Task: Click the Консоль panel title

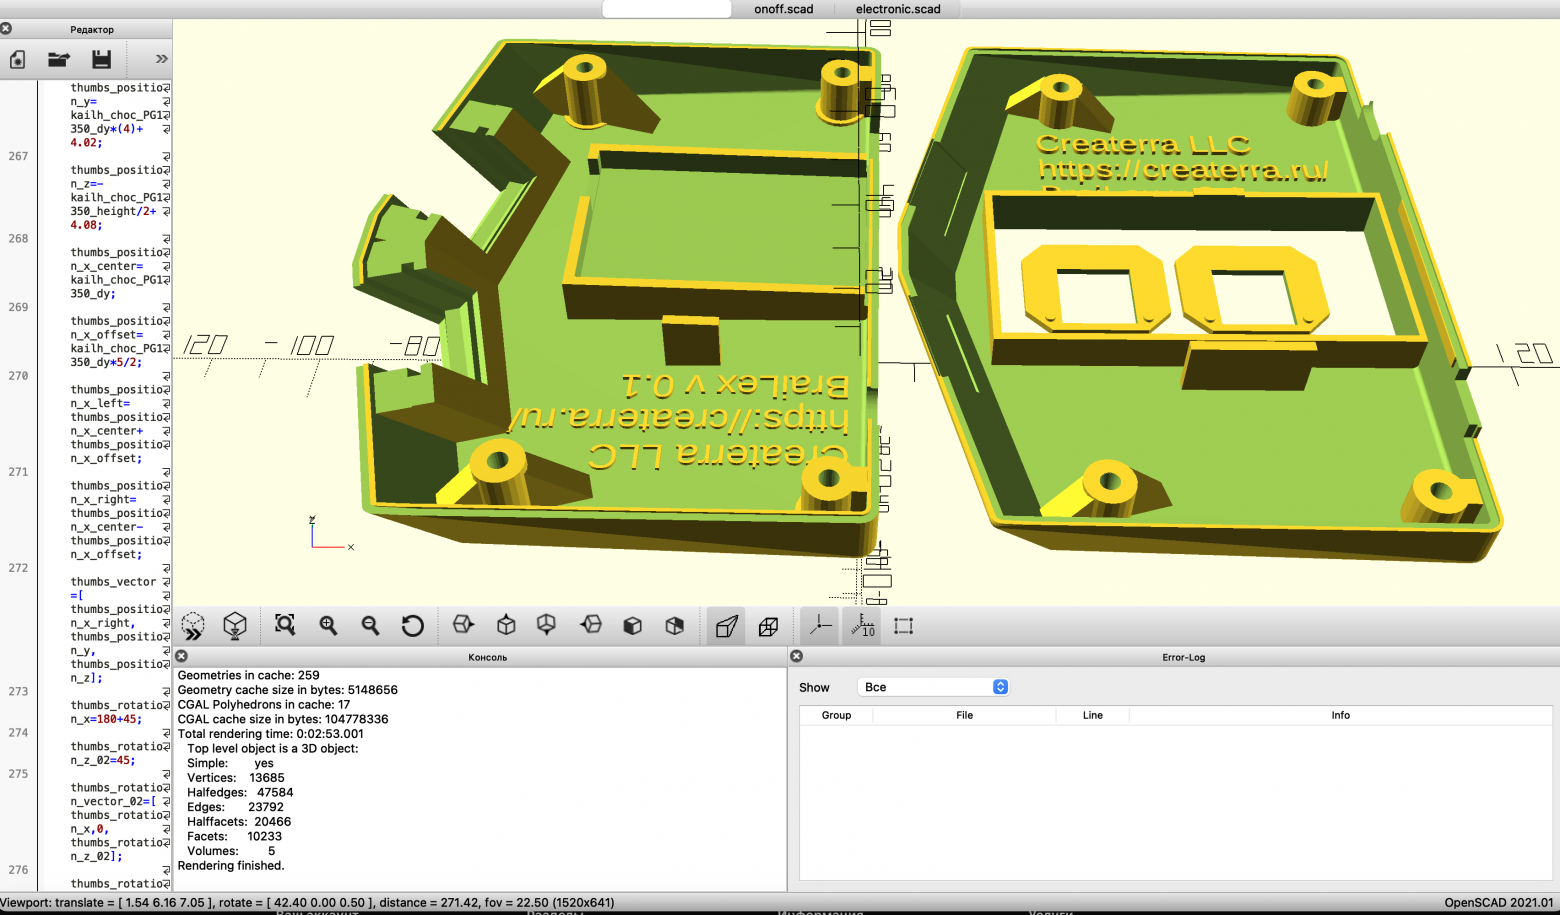Action: [487, 657]
